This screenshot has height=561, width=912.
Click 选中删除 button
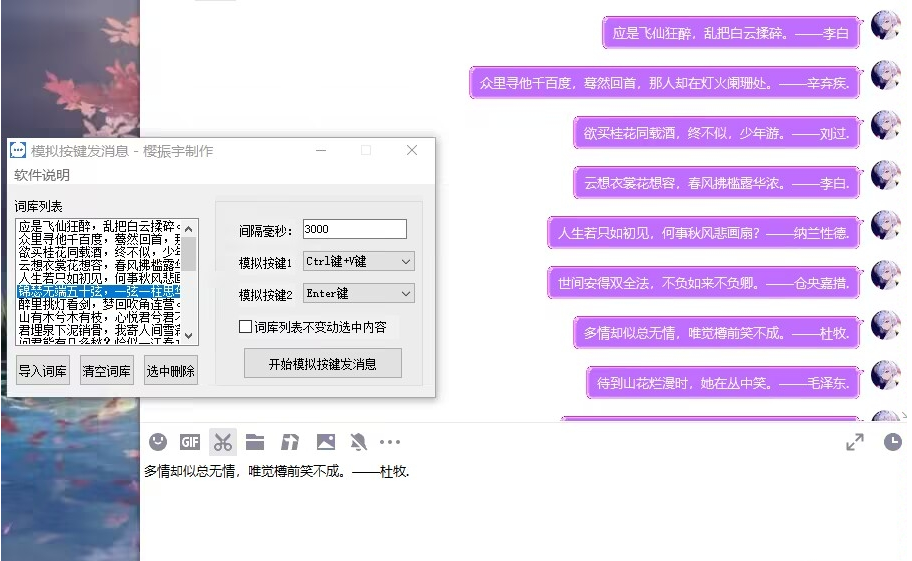click(x=170, y=371)
